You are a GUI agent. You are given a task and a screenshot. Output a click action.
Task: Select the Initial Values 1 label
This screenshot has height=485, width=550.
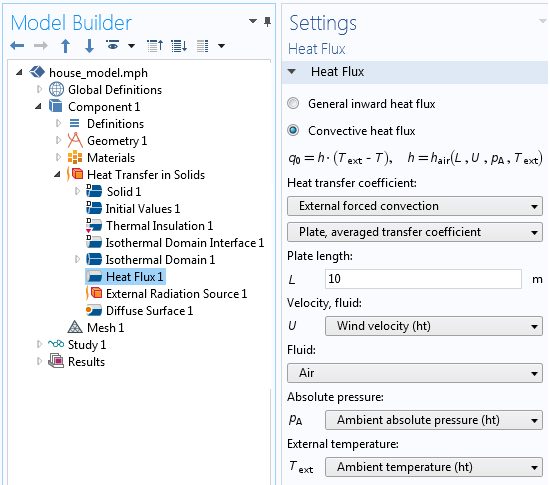(143, 209)
